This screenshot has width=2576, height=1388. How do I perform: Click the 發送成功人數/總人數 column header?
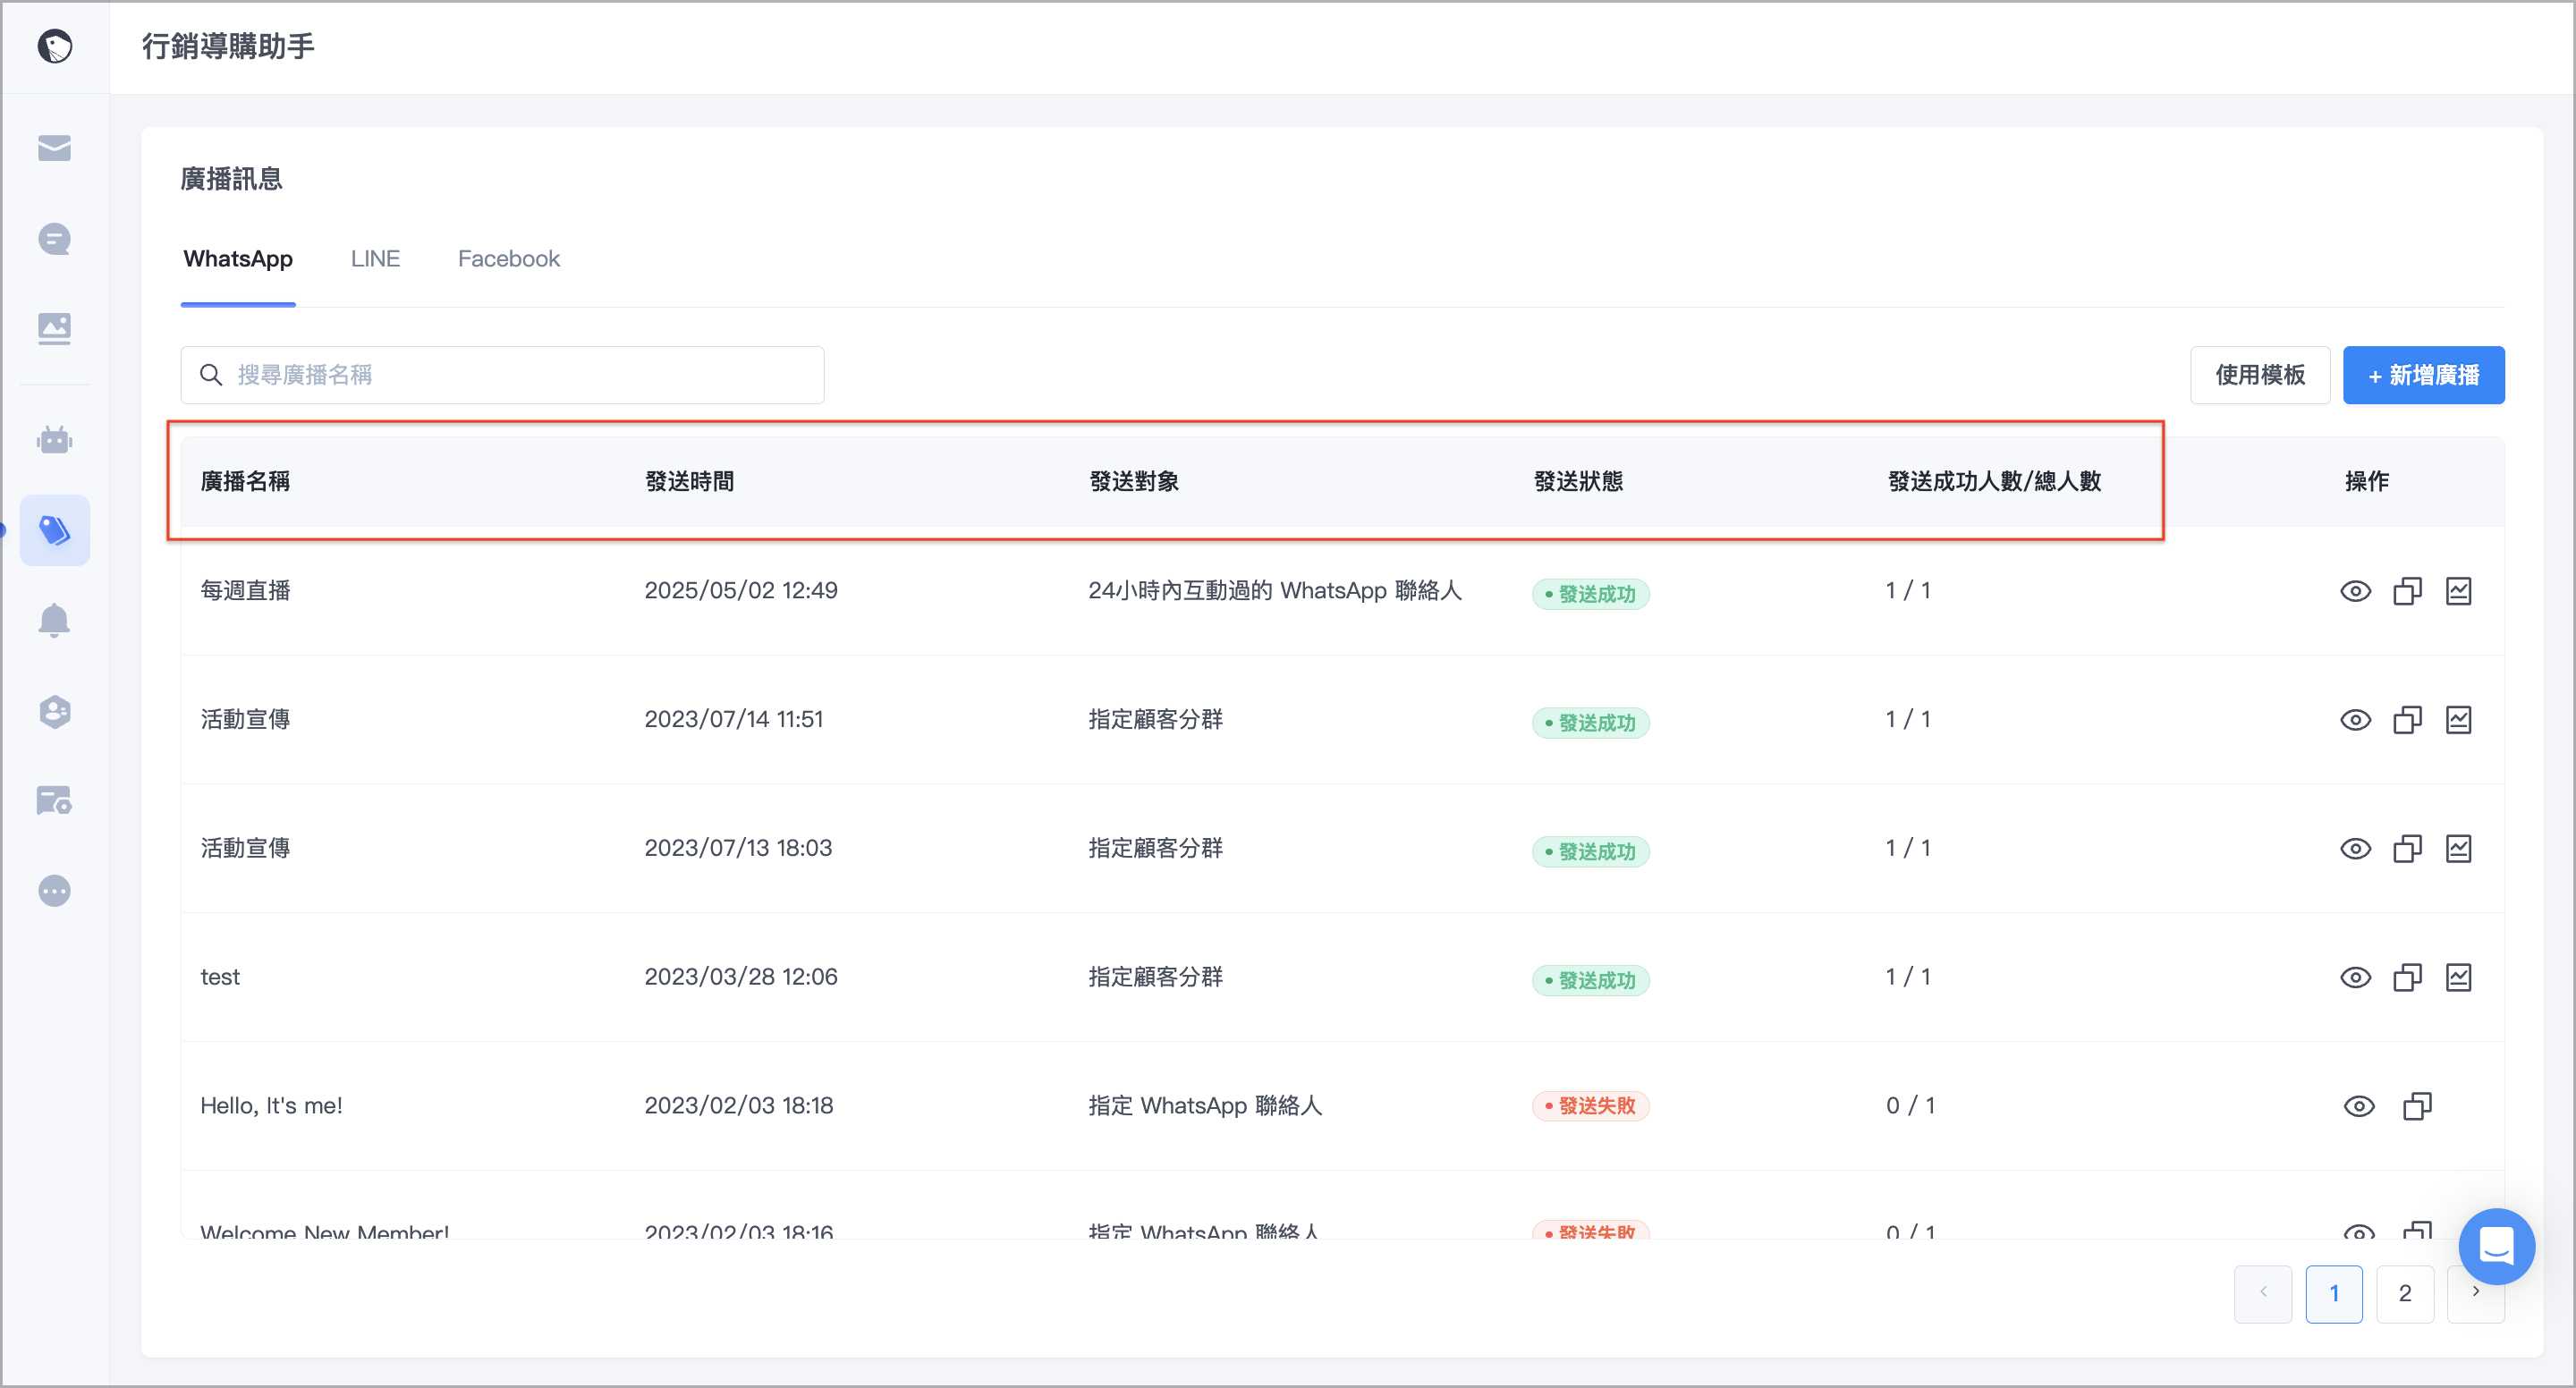(x=1994, y=481)
